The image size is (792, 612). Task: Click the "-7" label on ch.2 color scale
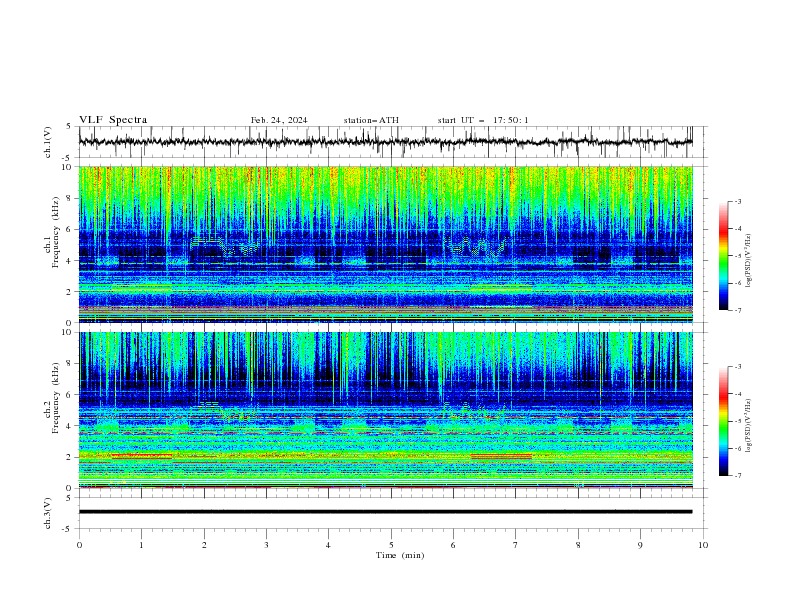coord(737,476)
